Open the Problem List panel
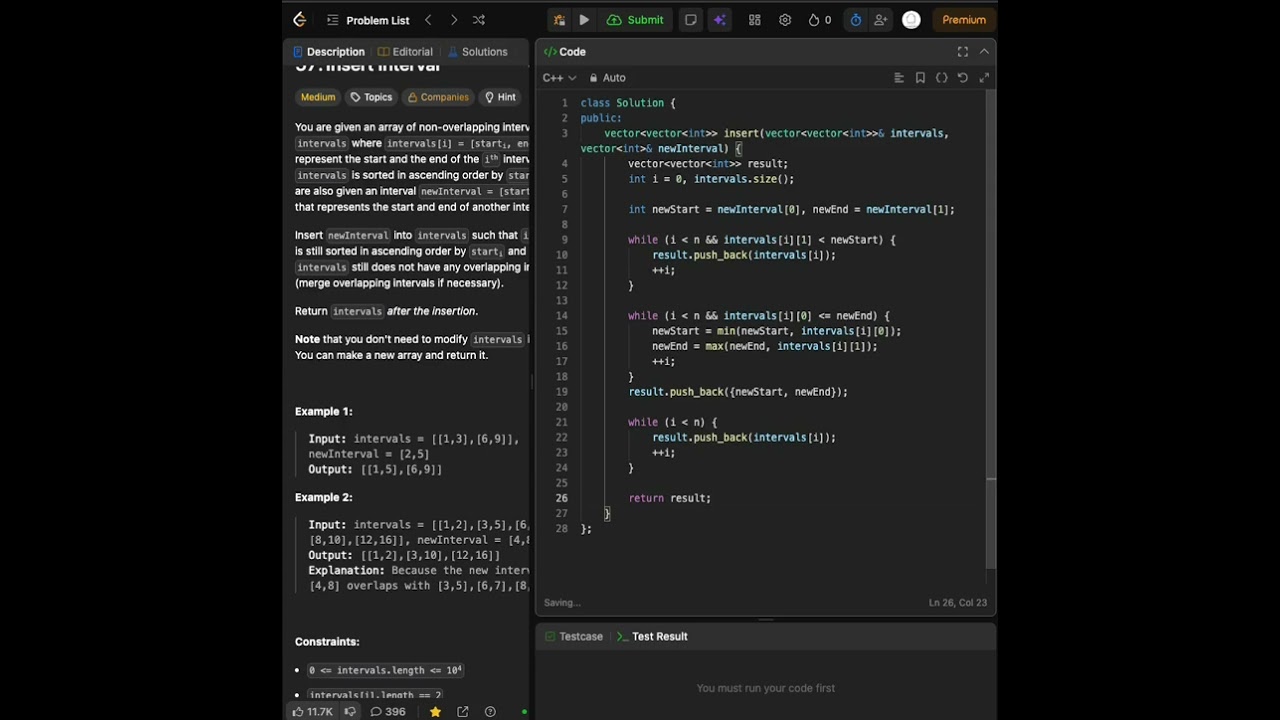This screenshot has height=720, width=1280. click(x=368, y=20)
